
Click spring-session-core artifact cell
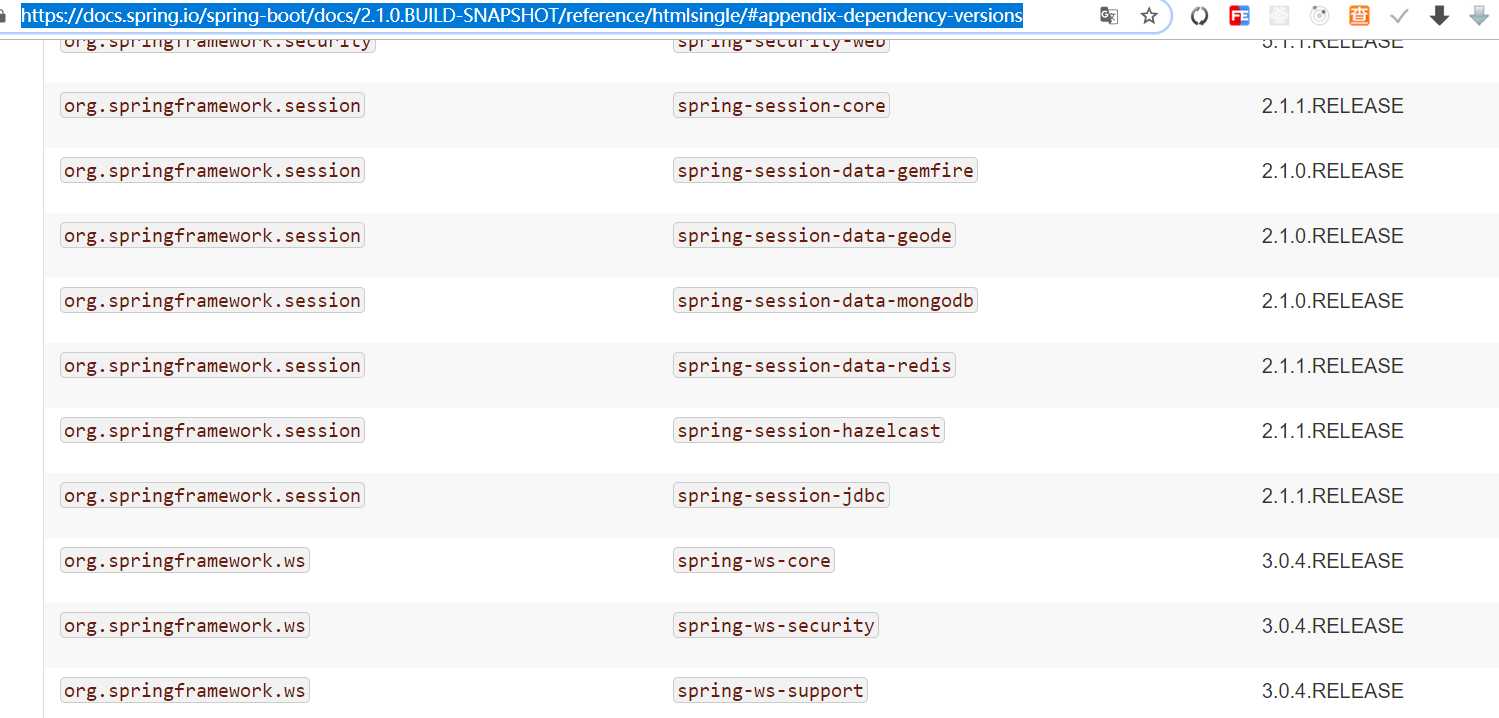tap(781, 106)
